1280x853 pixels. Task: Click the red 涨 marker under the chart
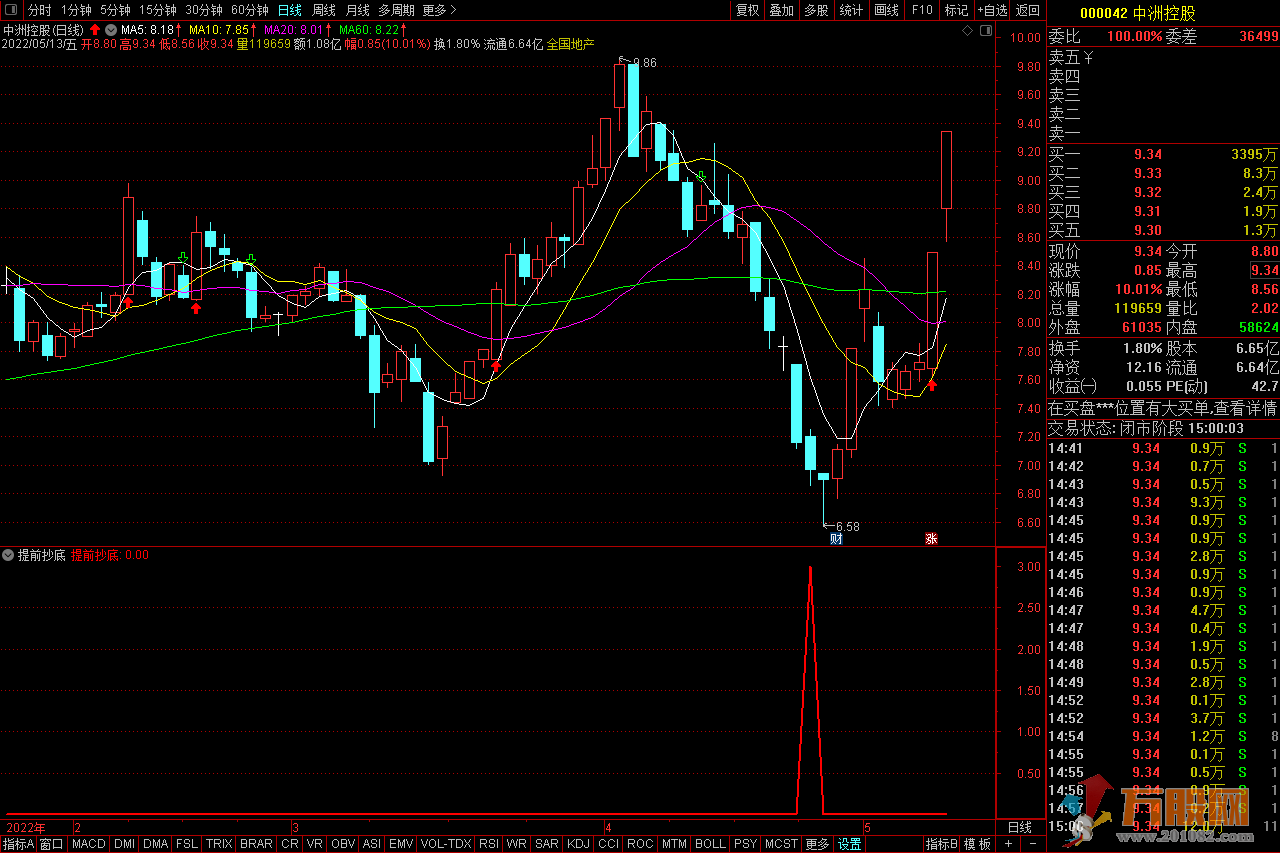931,539
